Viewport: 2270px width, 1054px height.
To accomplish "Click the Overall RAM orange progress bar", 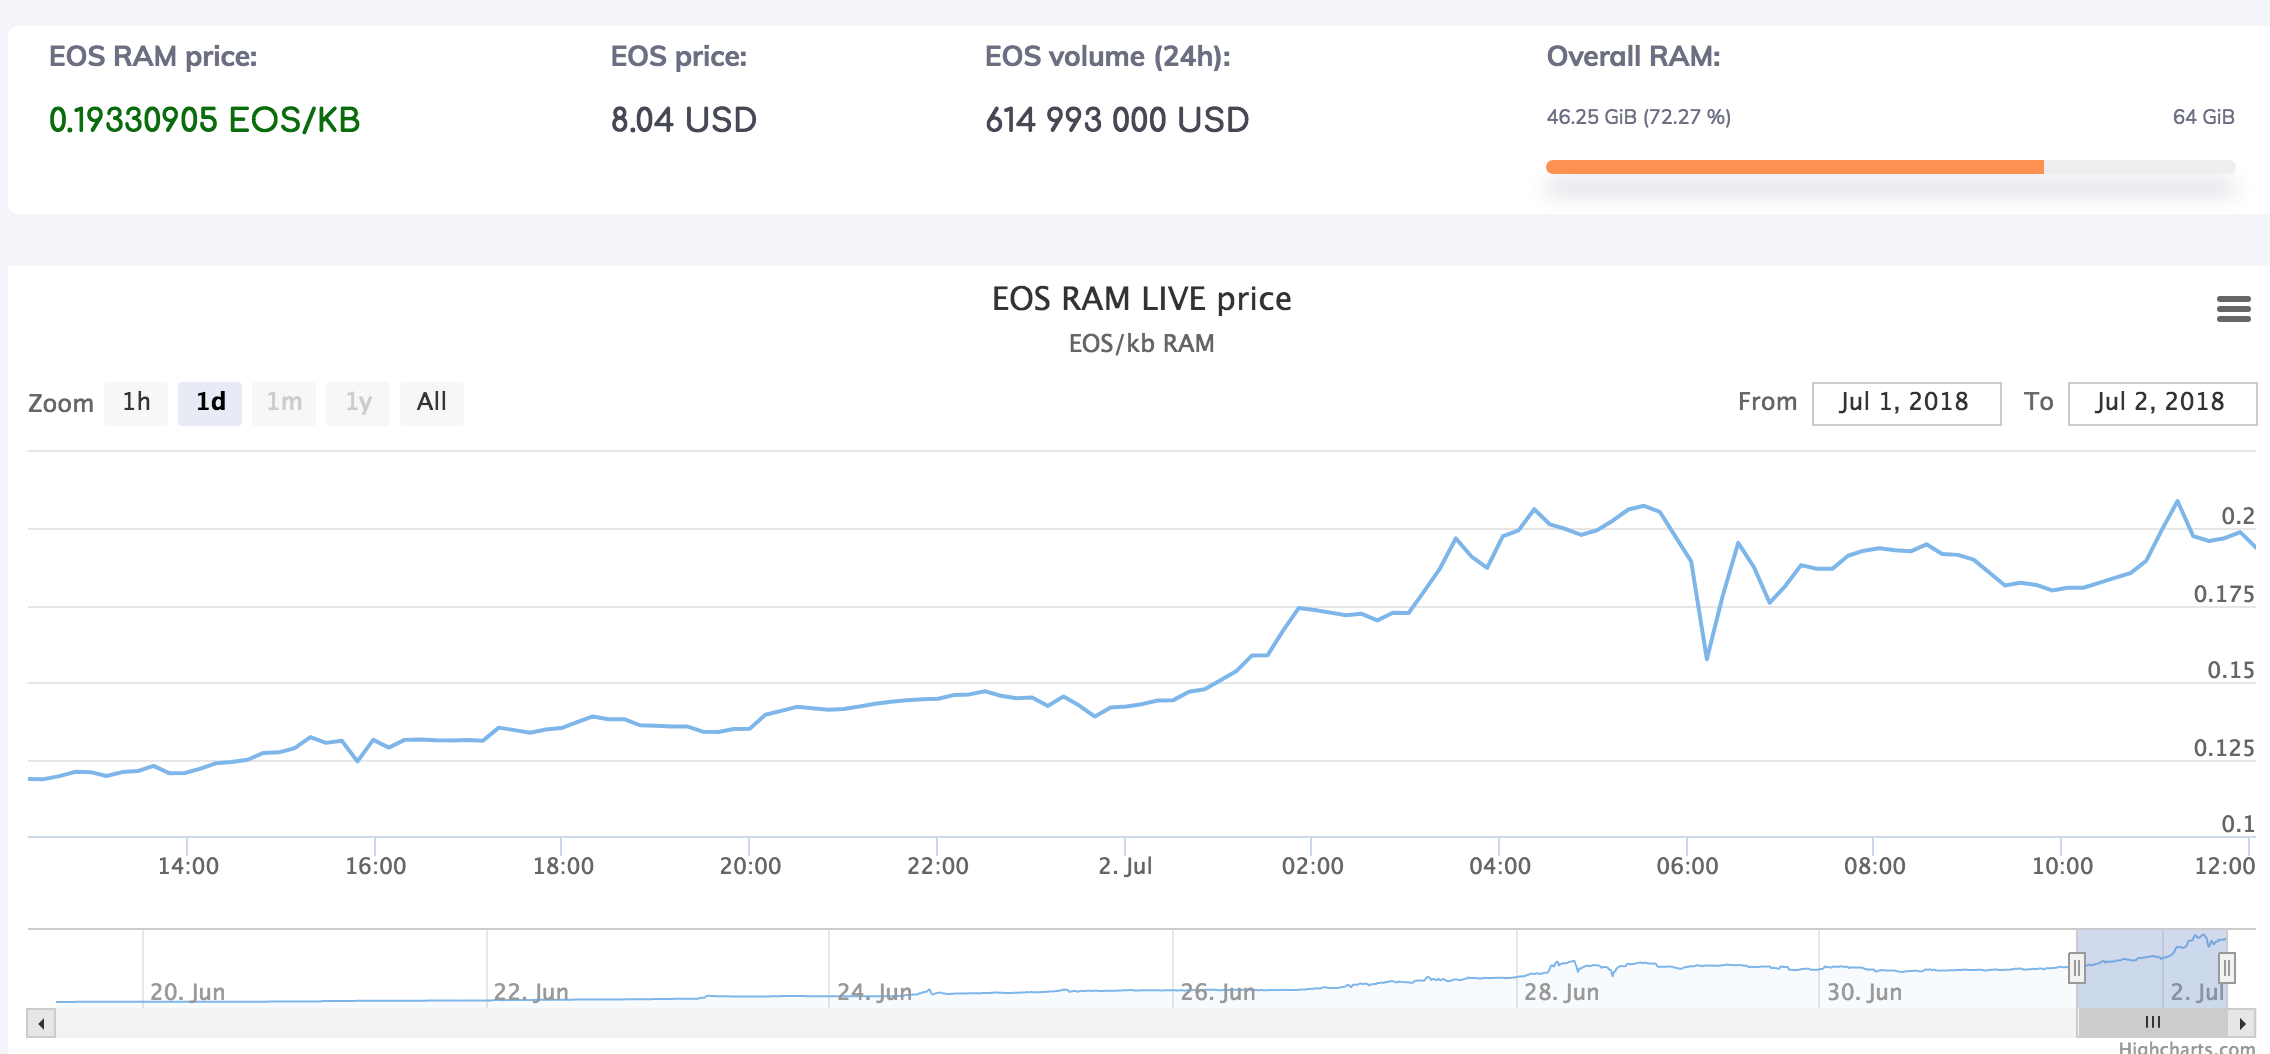I will [x=1795, y=167].
